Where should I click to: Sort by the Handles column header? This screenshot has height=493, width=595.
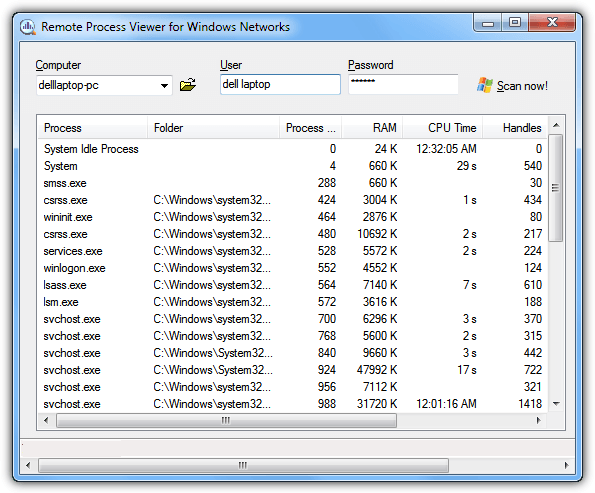point(515,128)
